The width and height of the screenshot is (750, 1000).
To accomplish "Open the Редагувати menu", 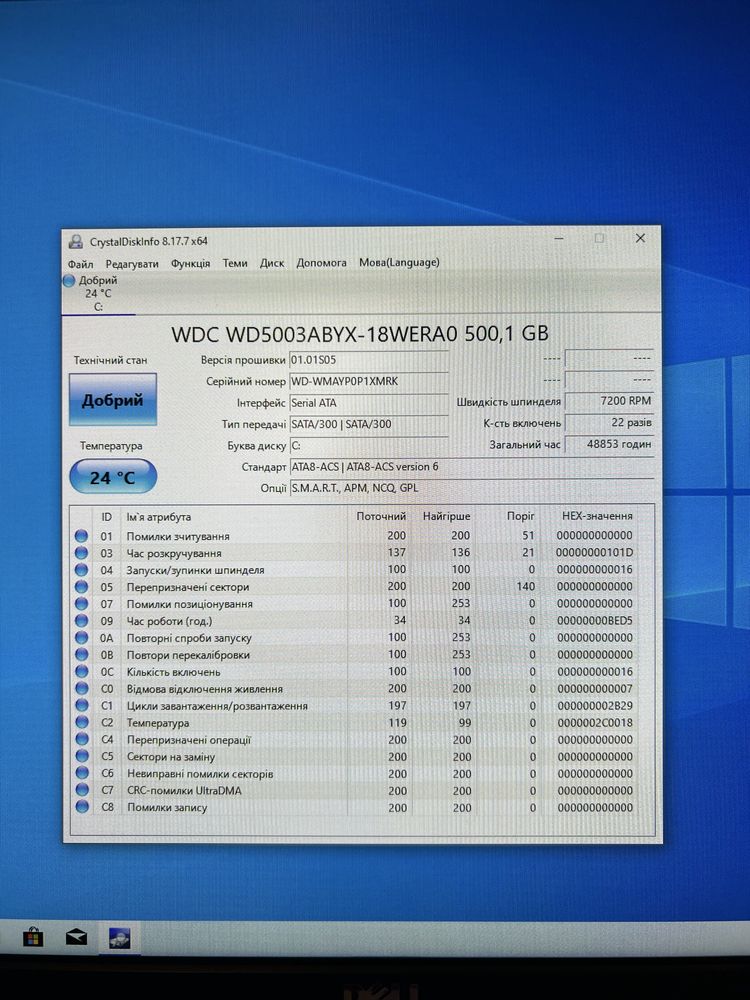I will pos(132,263).
